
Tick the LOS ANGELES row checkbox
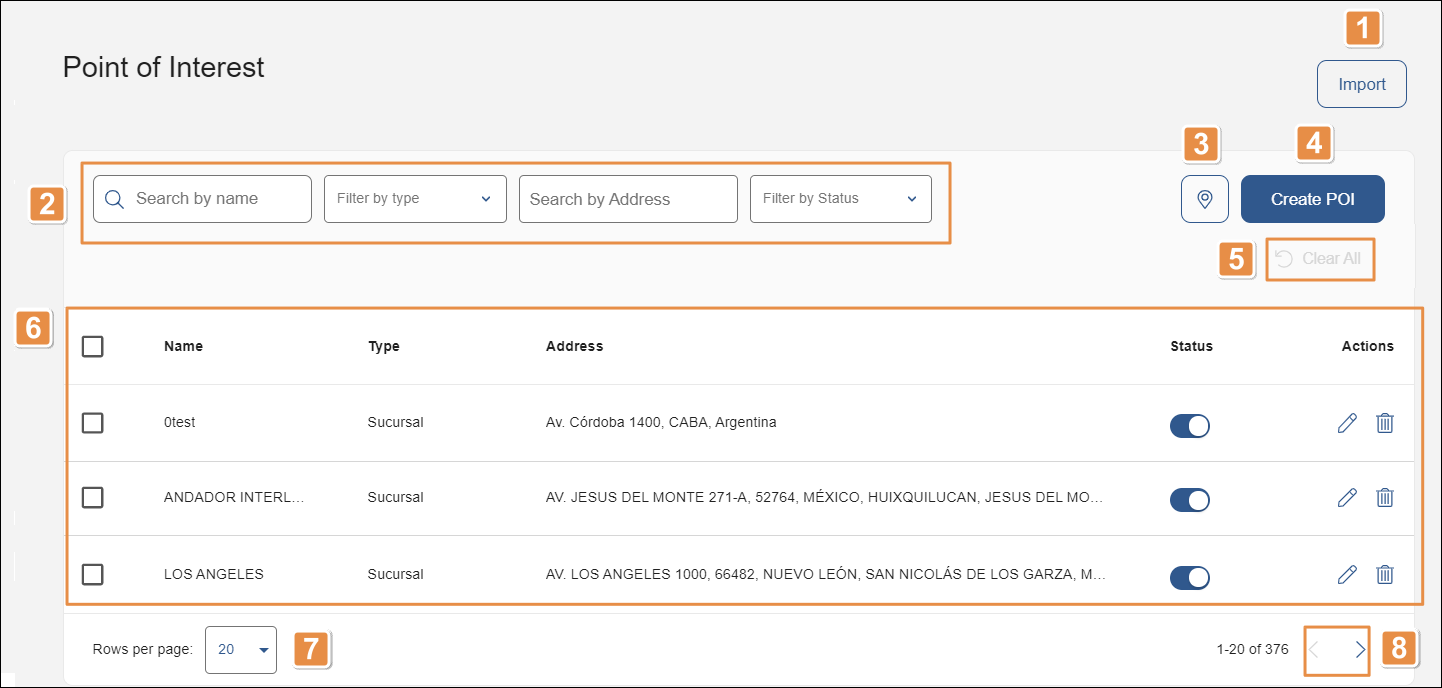point(93,574)
